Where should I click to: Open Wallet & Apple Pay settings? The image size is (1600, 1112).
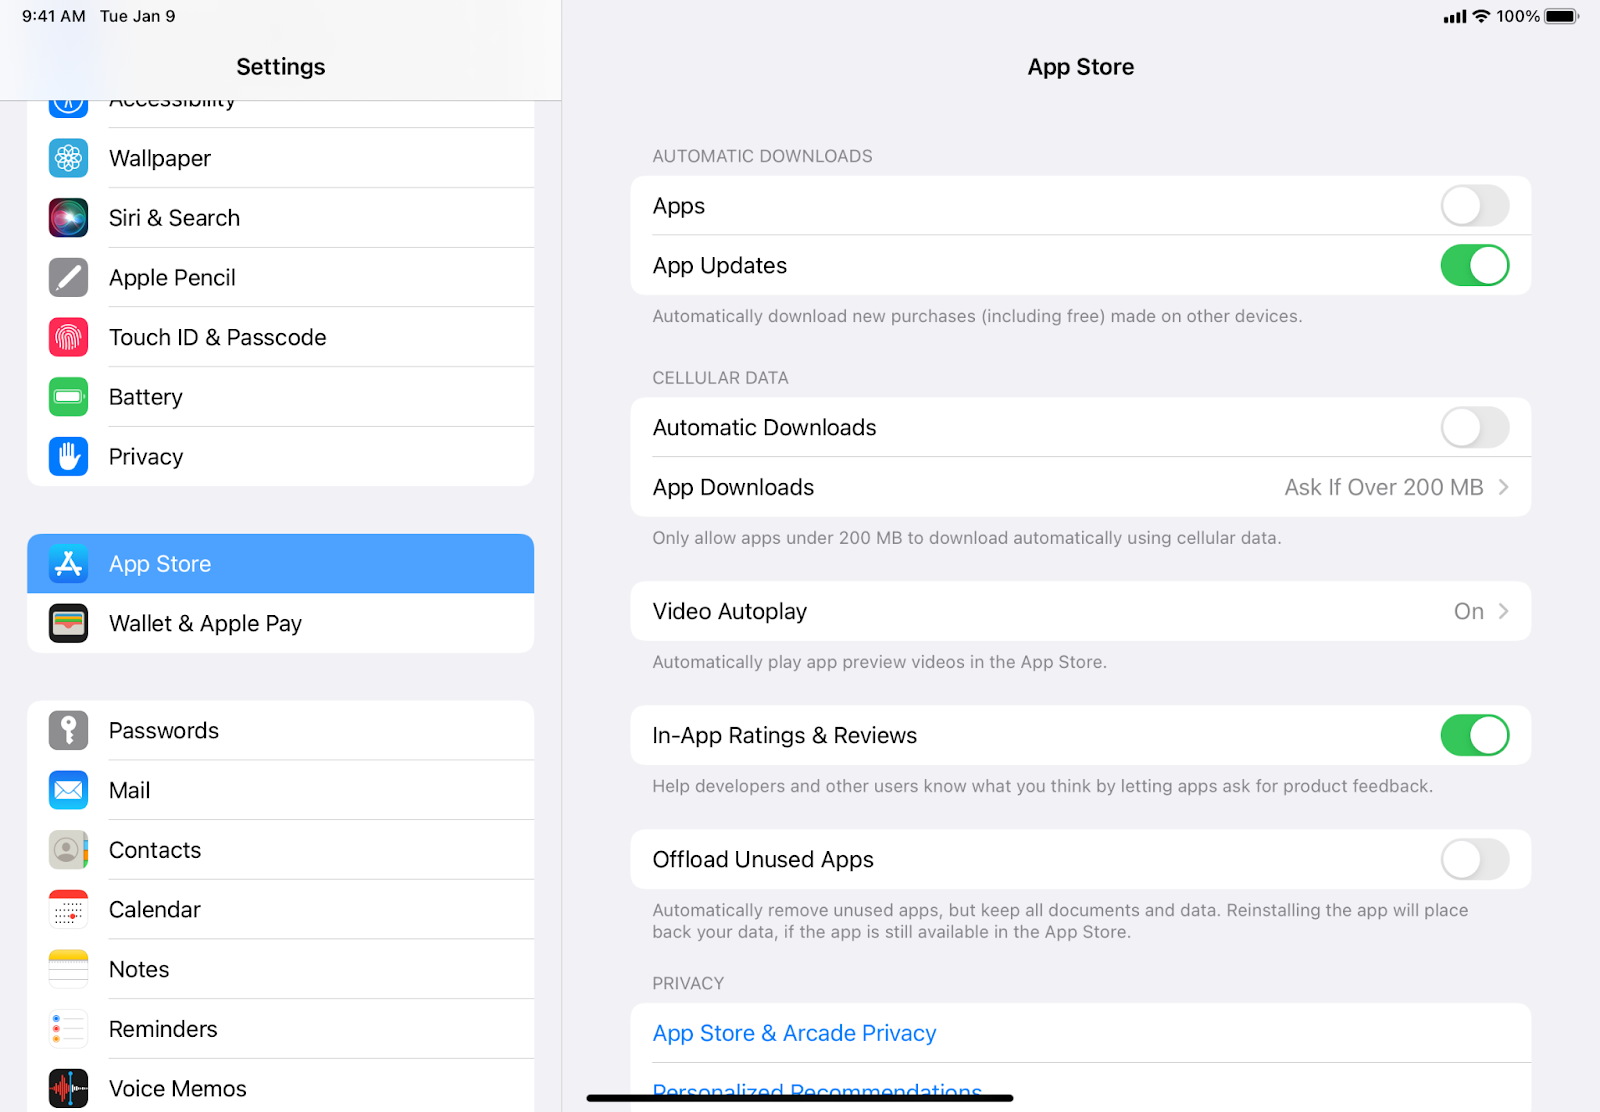281,623
